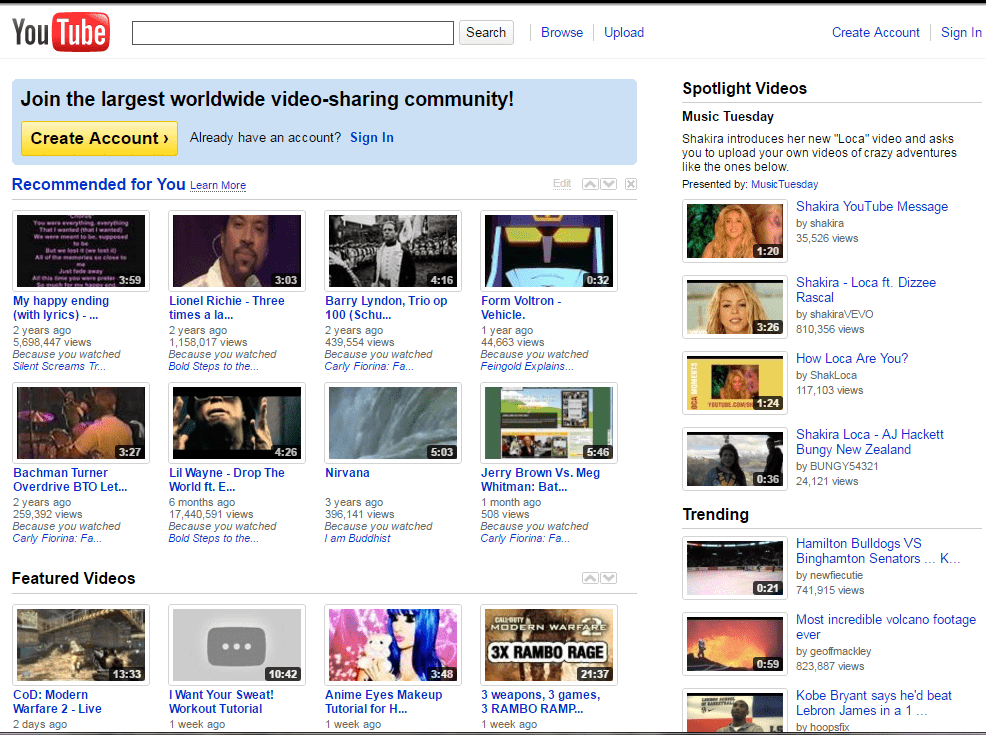Open My happy ending lyrics video thumbnail
Image resolution: width=986 pixels, height=735 pixels.
pyautogui.click(x=81, y=251)
